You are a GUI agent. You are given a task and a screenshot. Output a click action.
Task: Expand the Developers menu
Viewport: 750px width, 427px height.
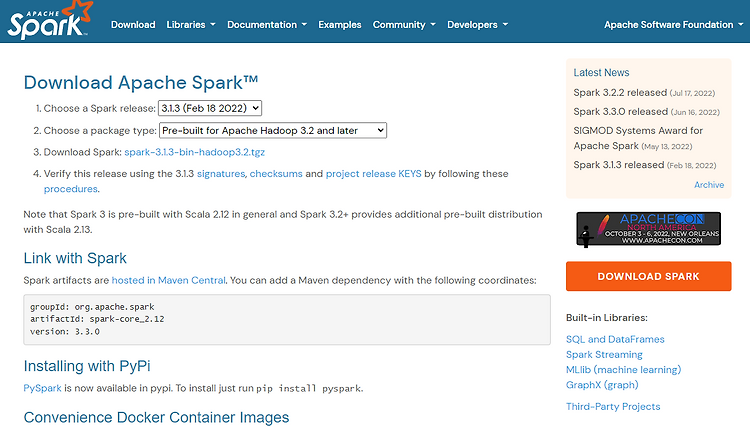pos(477,25)
